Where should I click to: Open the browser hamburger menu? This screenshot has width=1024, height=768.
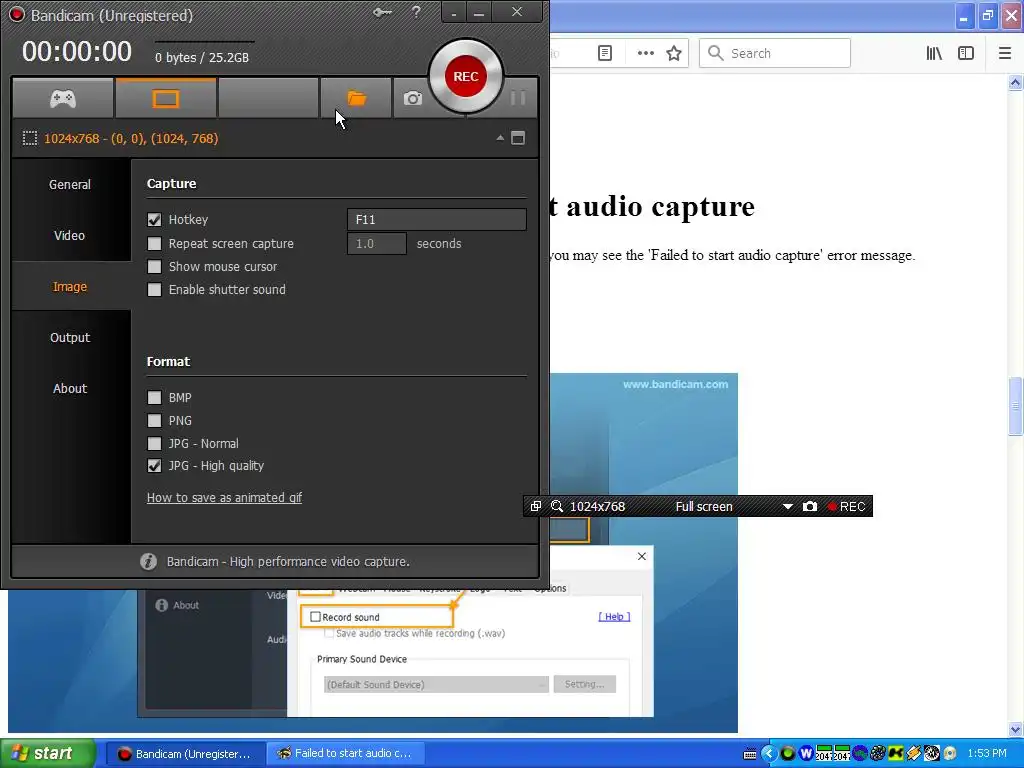[x=1005, y=54]
